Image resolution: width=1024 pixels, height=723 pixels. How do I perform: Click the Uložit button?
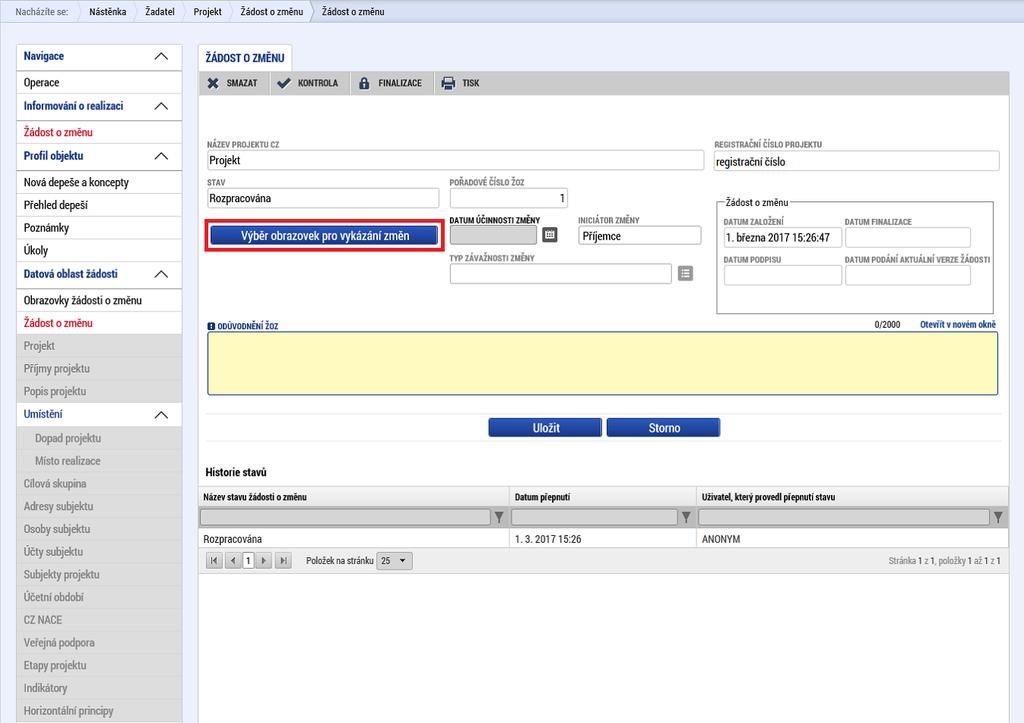545,428
